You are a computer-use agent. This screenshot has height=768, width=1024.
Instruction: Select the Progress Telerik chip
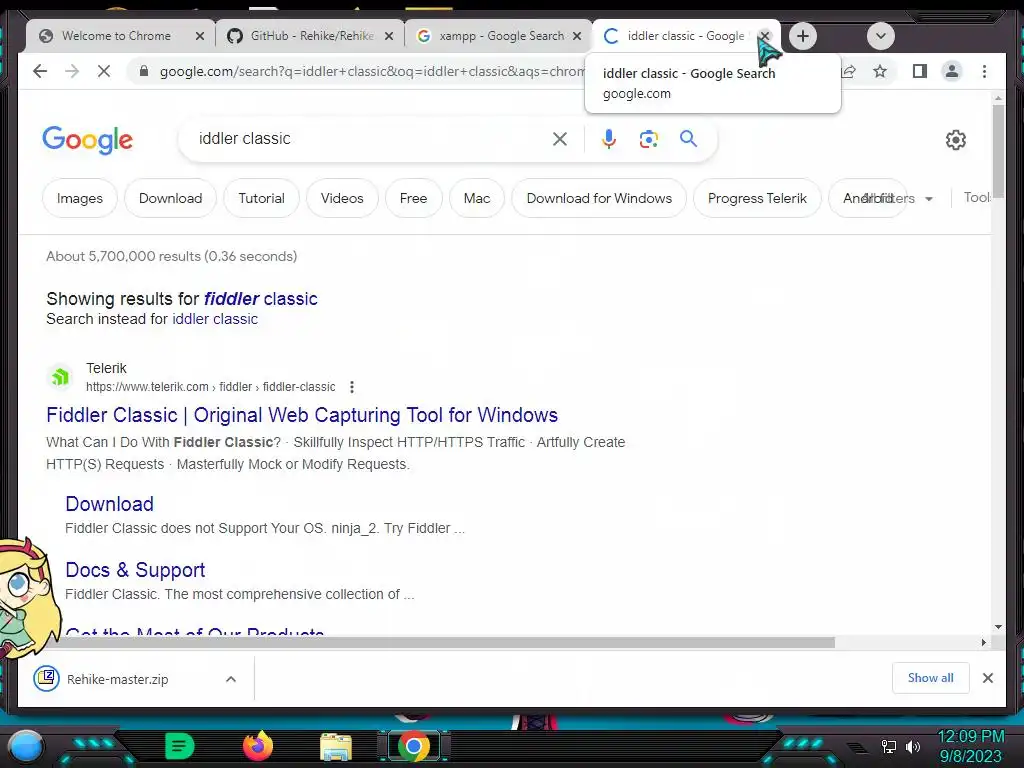coord(757,198)
